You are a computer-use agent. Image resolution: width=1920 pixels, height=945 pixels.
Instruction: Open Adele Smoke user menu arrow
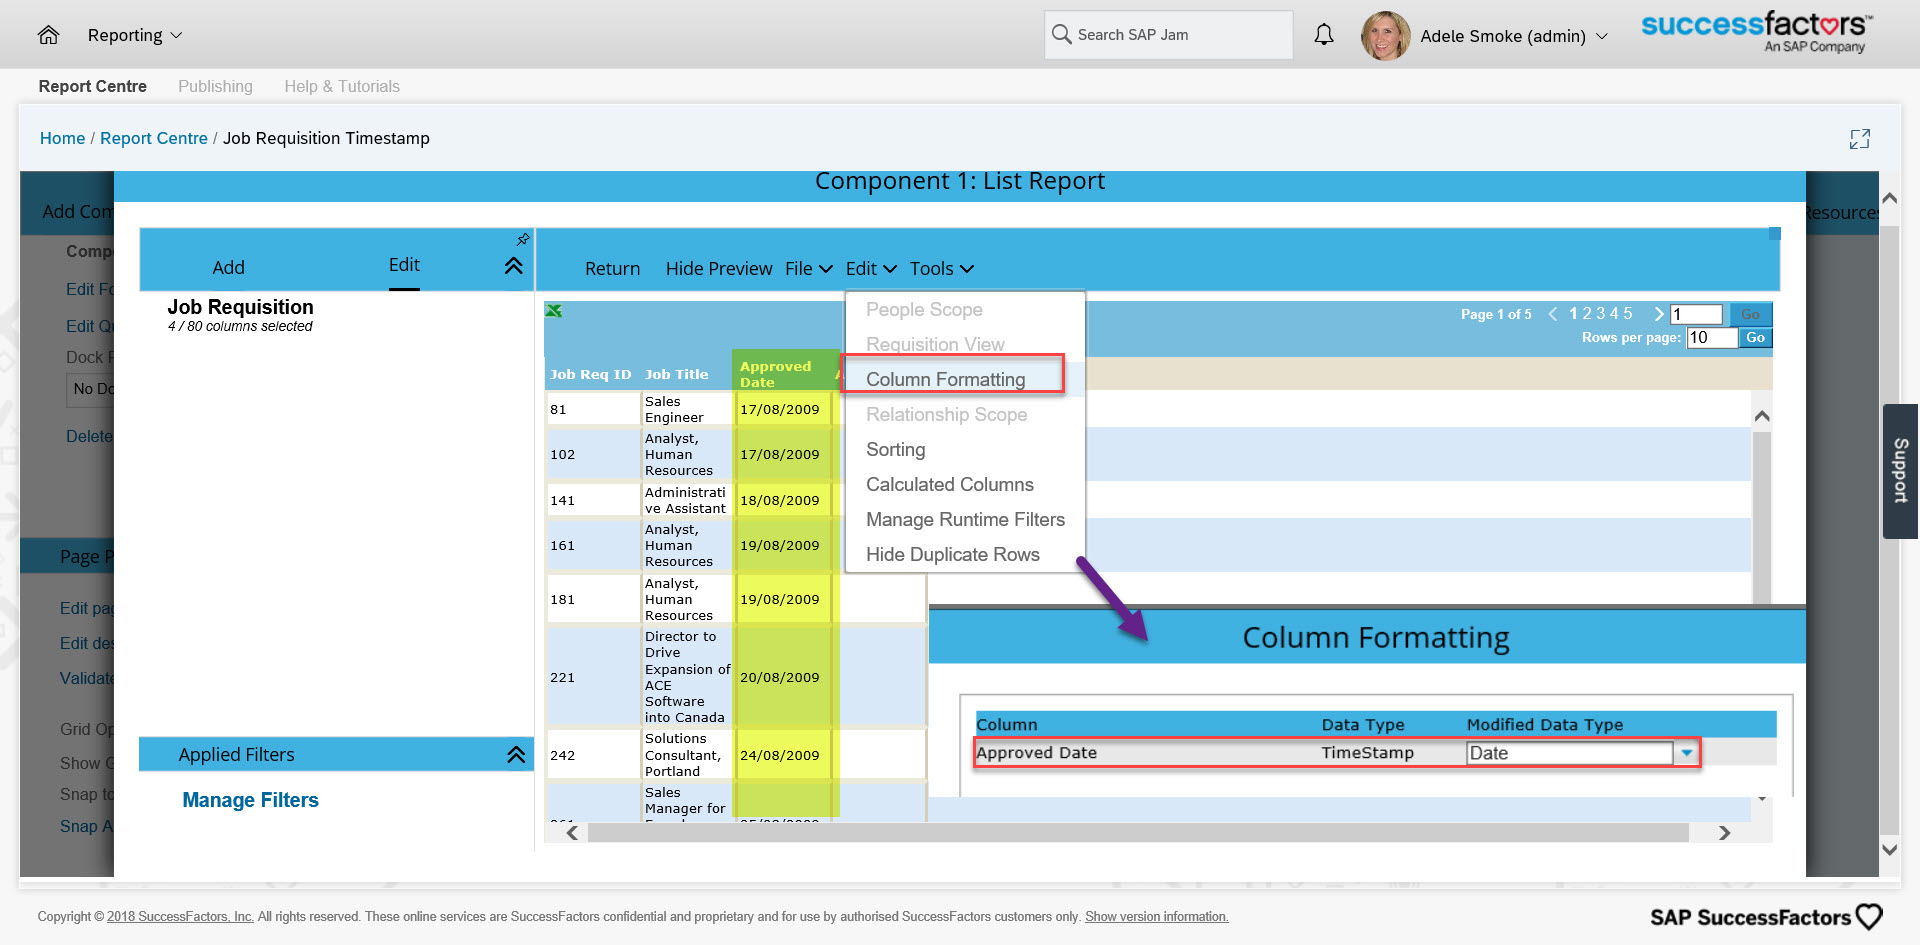click(1602, 36)
